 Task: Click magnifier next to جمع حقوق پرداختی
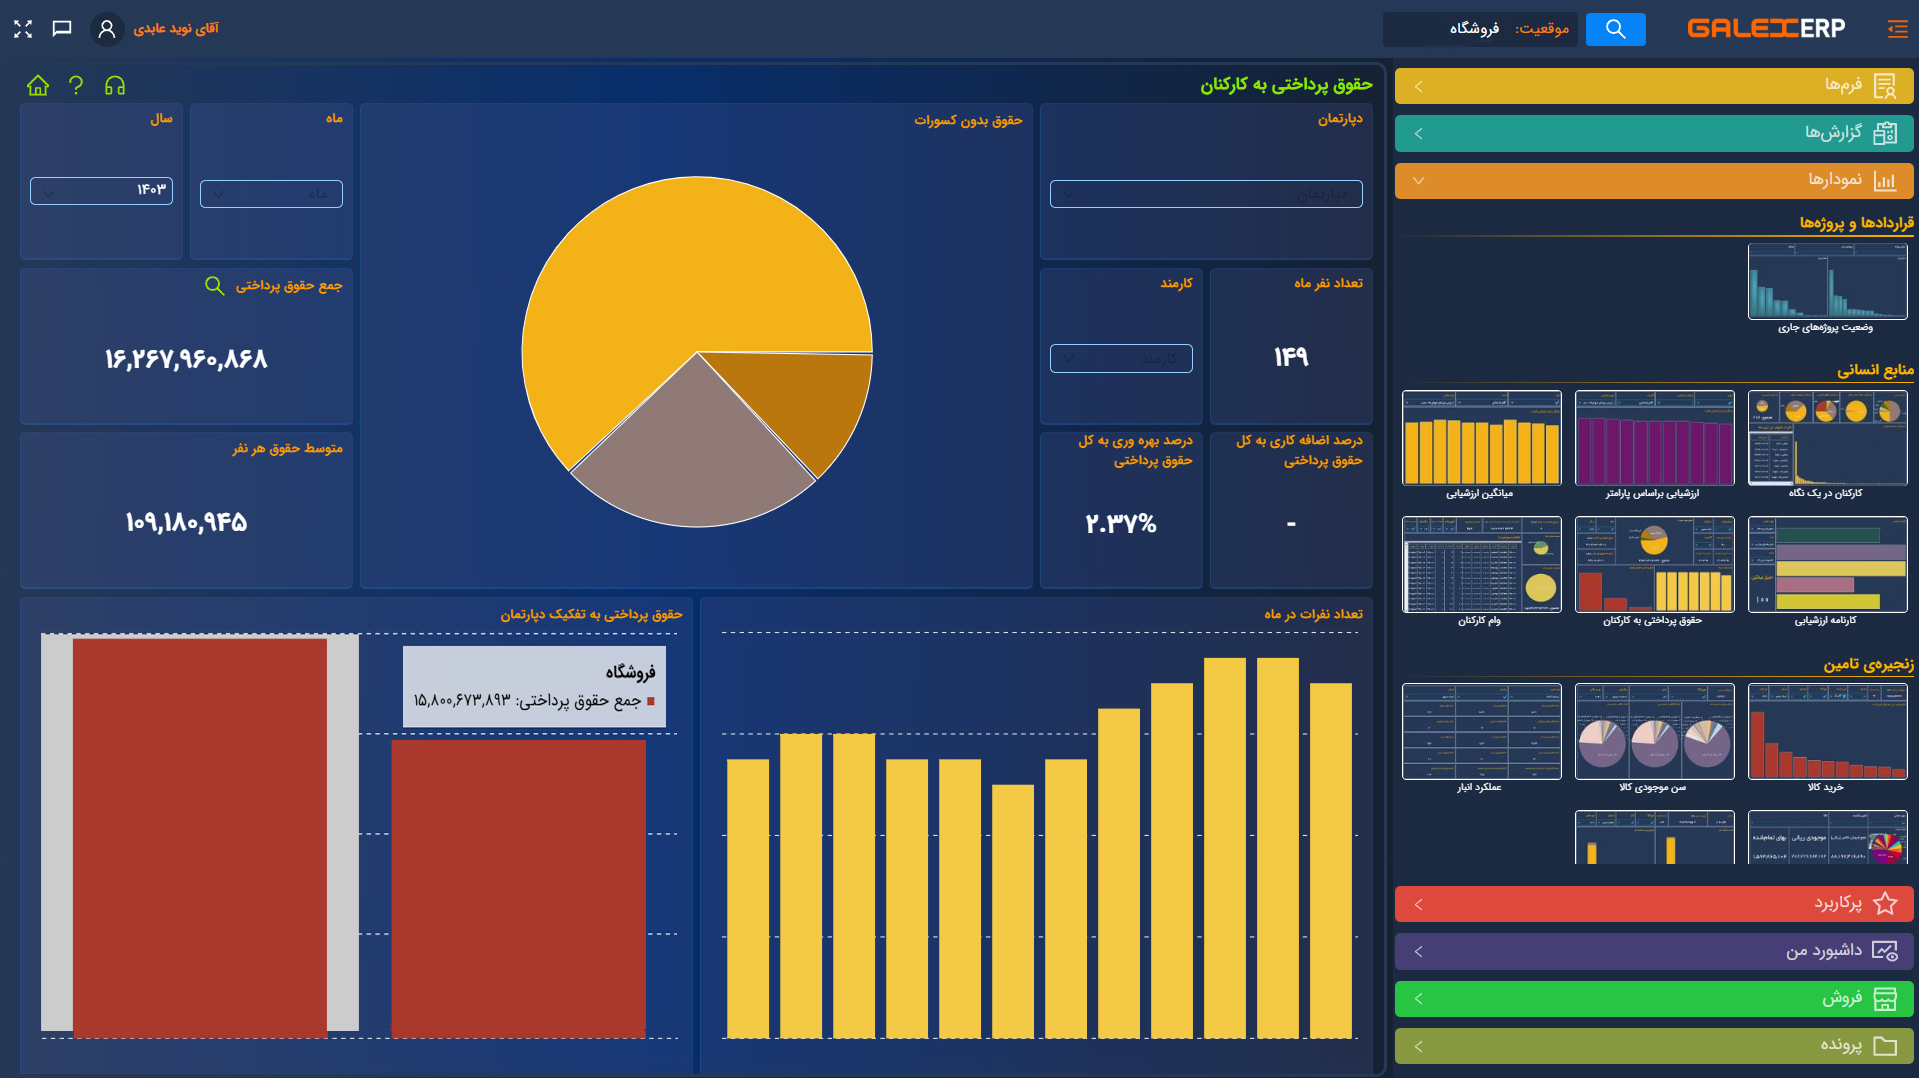tap(214, 286)
